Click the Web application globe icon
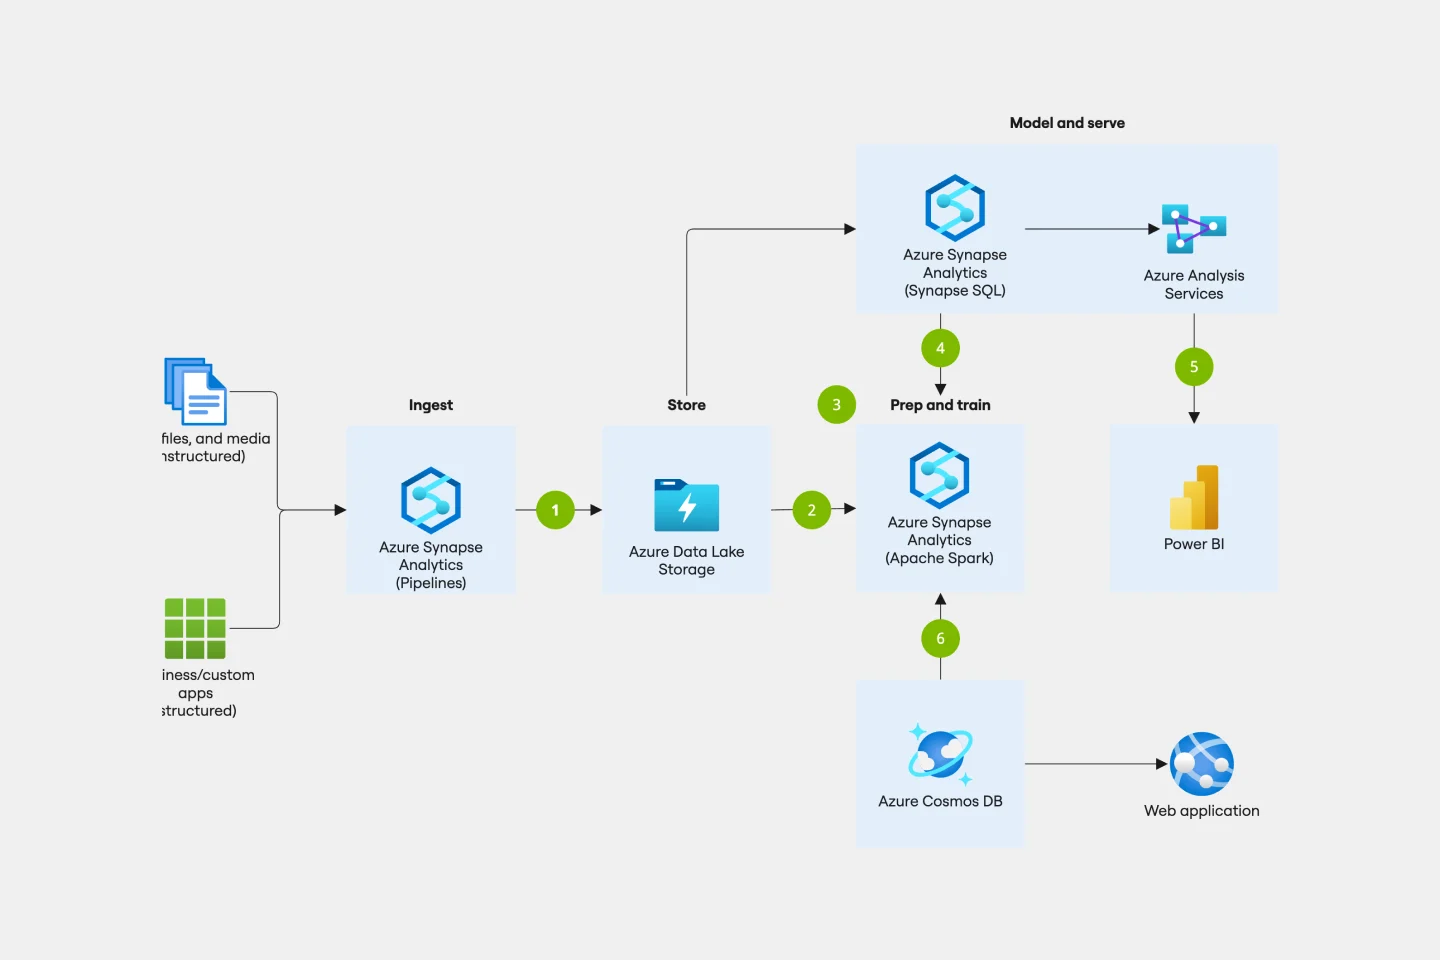Screen dimensions: 1440x960 coord(1202,764)
